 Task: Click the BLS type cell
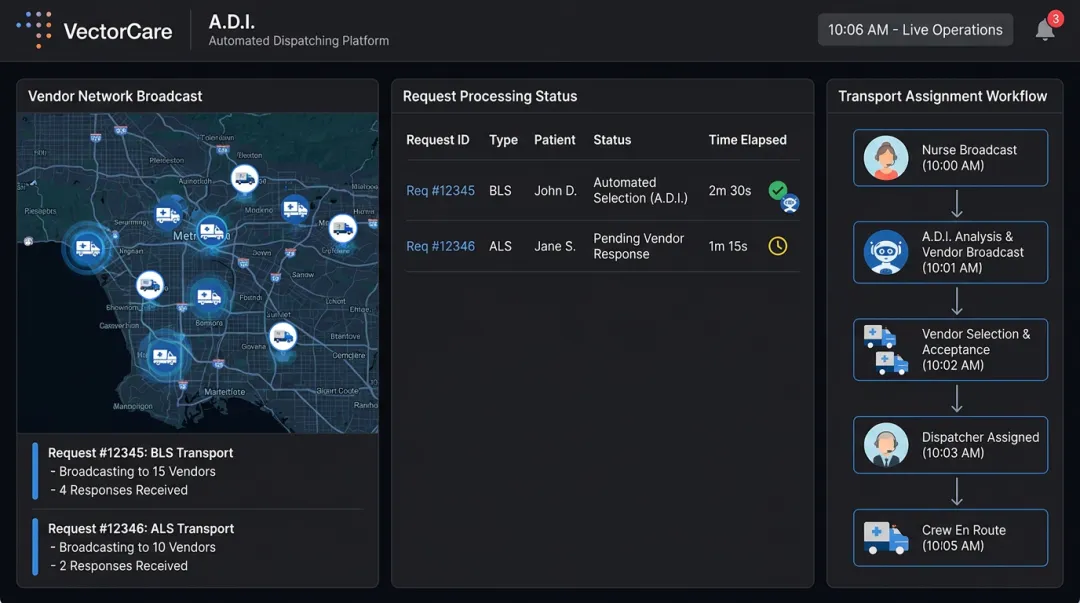pos(500,190)
